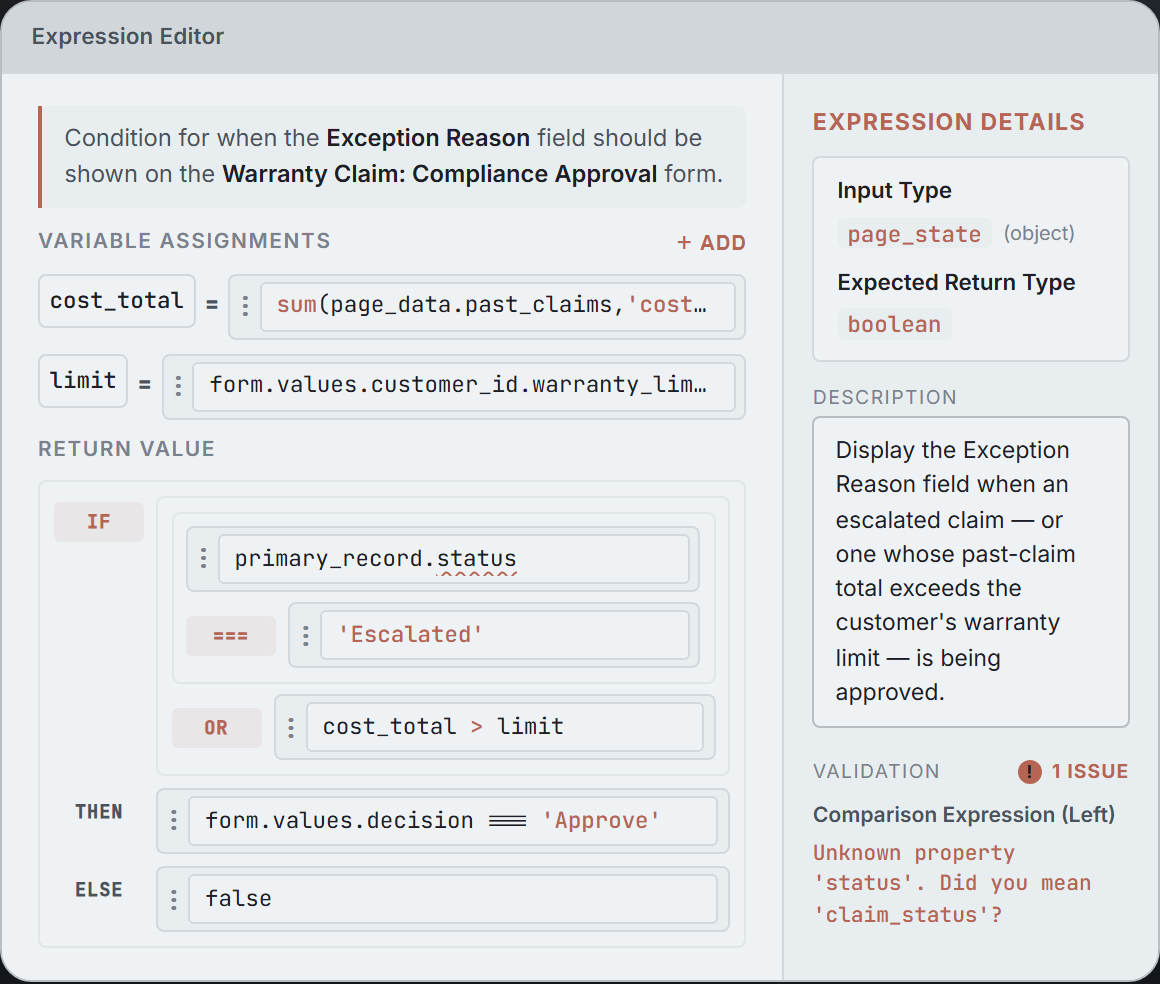Click the DESCRIPTION section heading
Image resolution: width=1160 pixels, height=984 pixels.
(x=885, y=398)
